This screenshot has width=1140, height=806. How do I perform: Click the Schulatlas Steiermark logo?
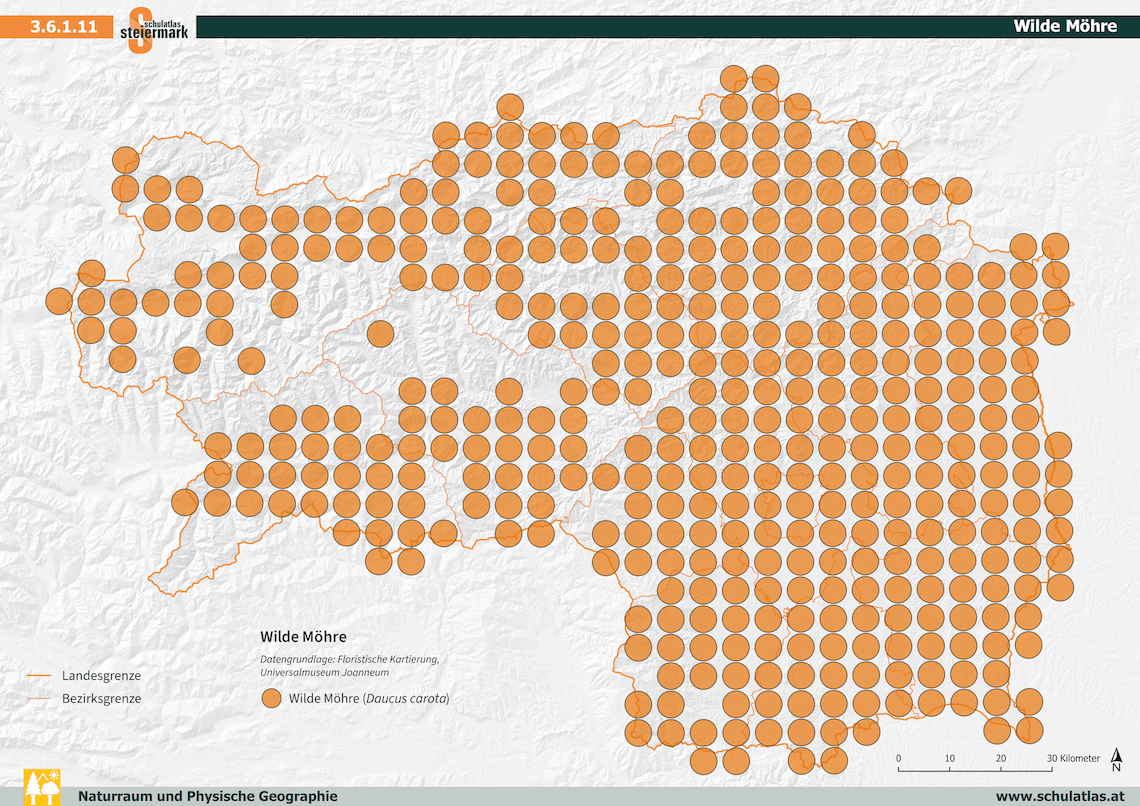point(153,29)
